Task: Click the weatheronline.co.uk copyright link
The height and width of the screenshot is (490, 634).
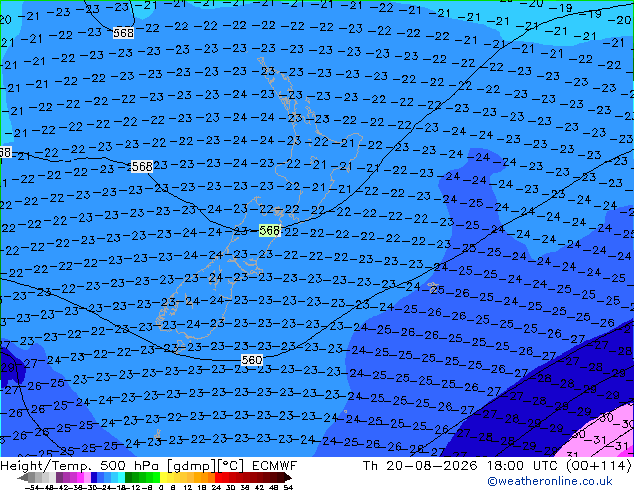Action: (x=550, y=481)
